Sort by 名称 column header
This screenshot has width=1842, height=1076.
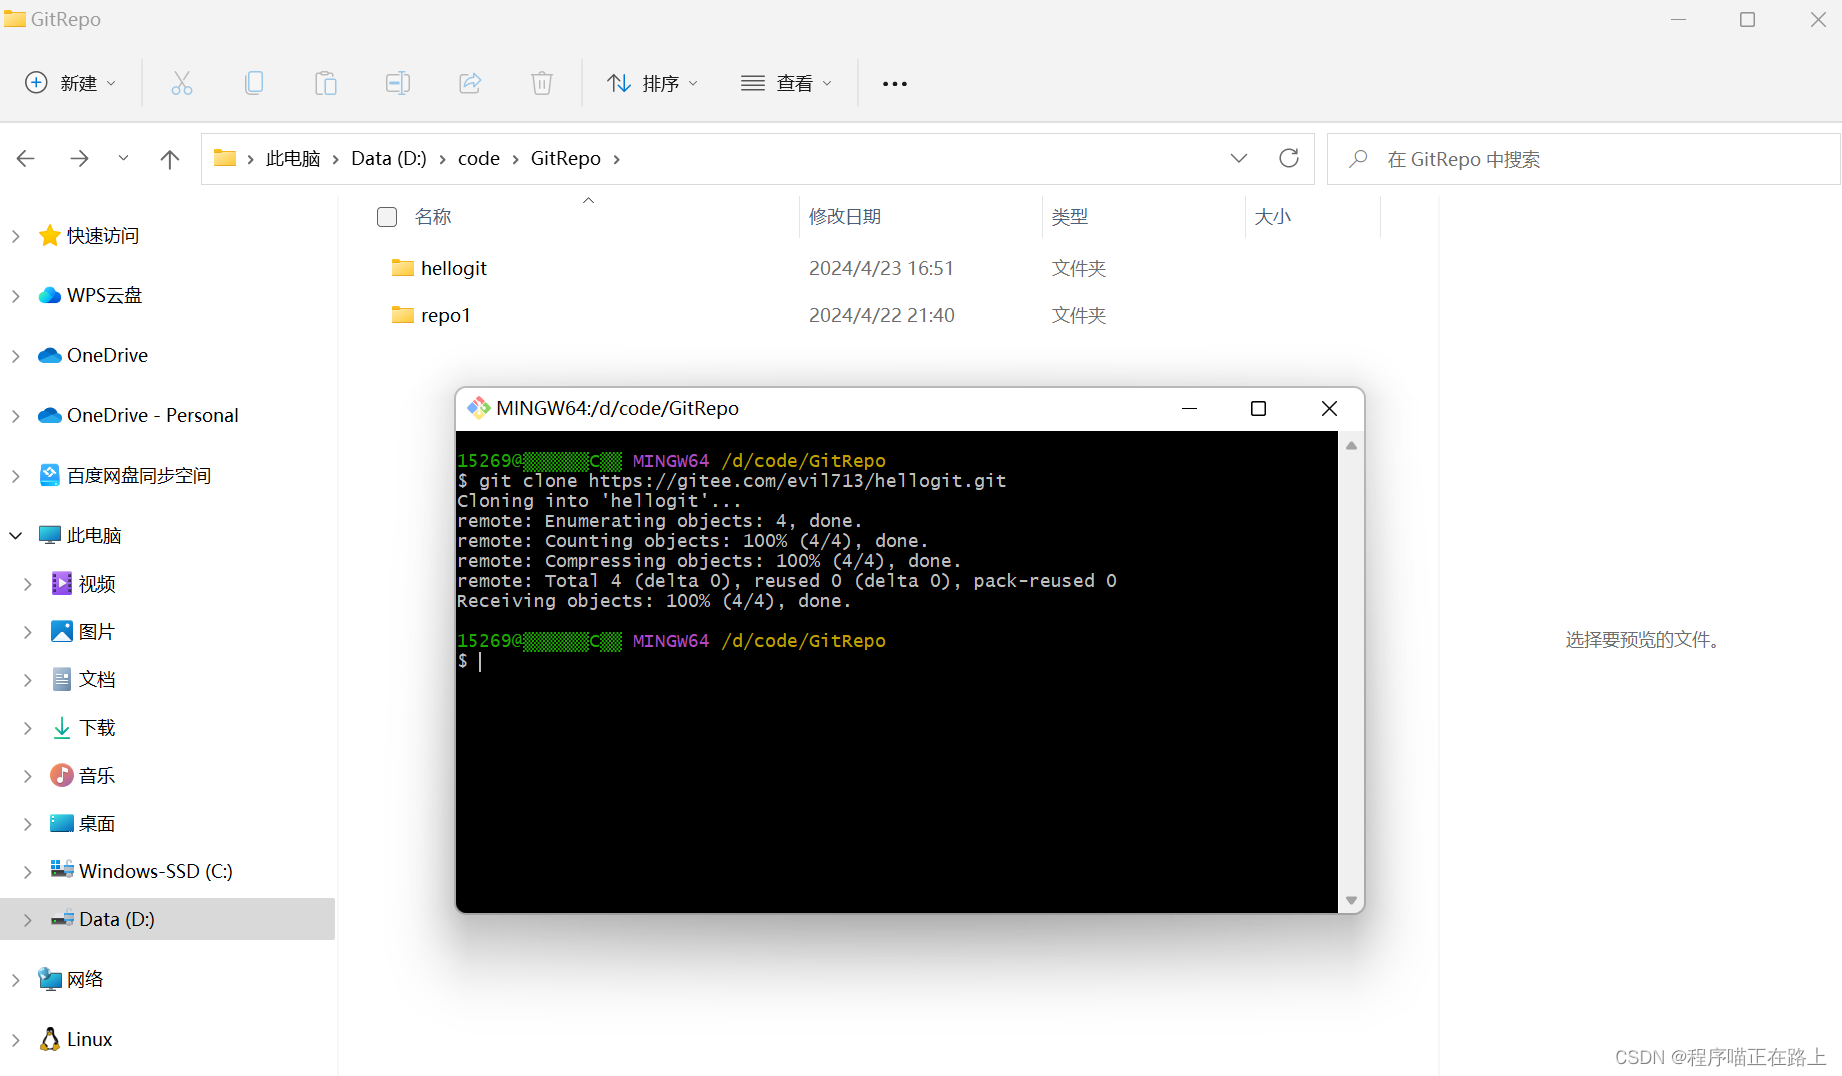pyautogui.click(x=433, y=217)
